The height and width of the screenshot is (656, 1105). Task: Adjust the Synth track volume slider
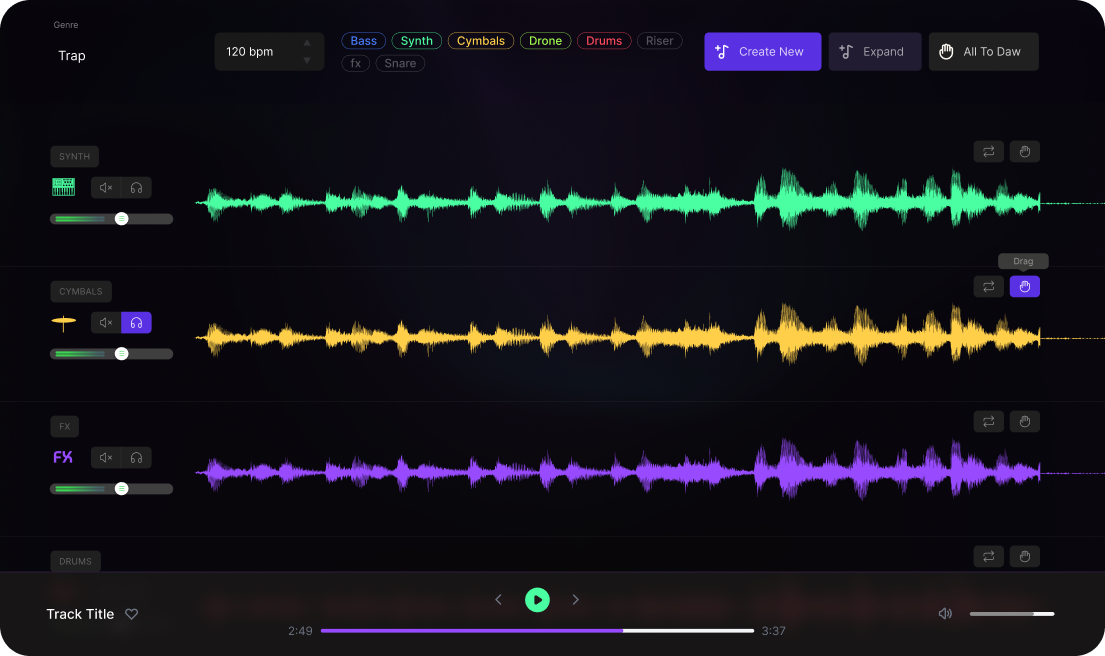(x=111, y=219)
